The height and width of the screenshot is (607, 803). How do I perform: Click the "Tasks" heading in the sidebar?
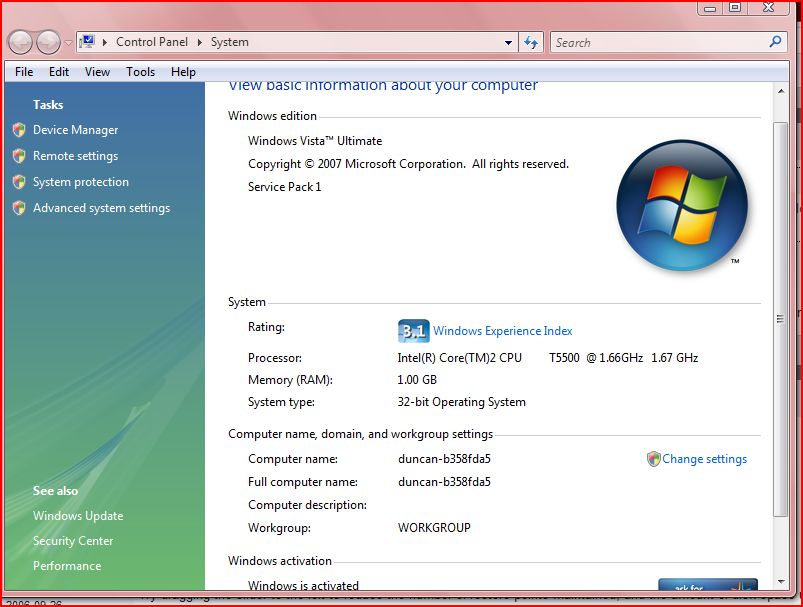click(48, 105)
